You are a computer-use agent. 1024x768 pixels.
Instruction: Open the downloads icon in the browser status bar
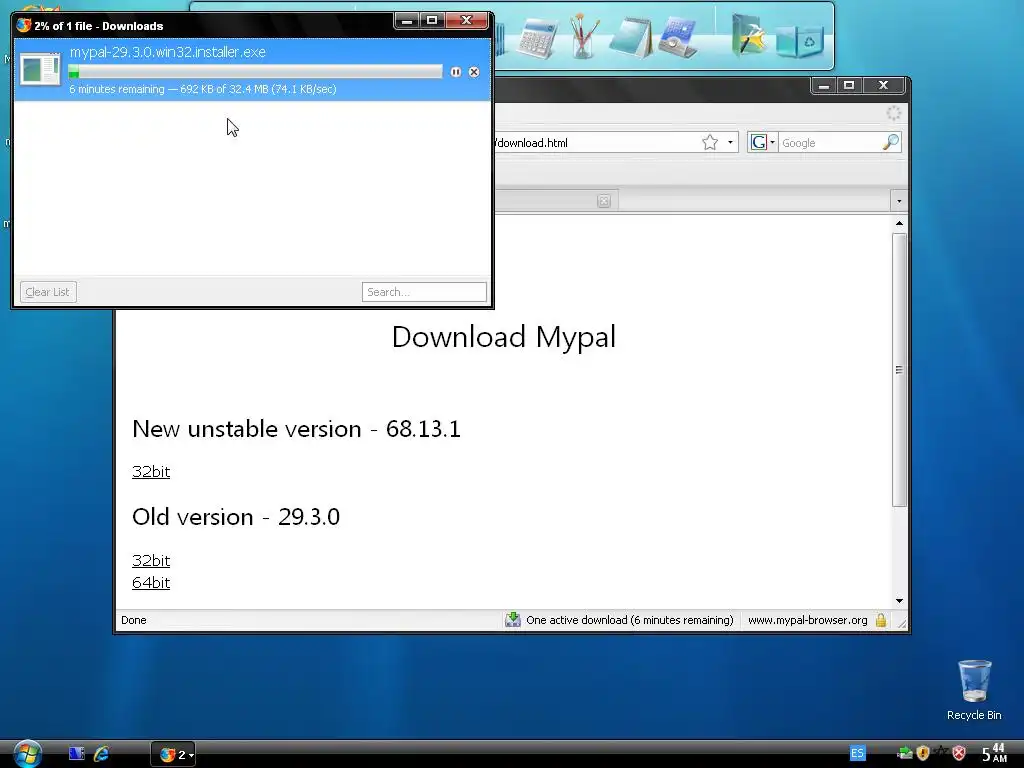click(x=513, y=620)
